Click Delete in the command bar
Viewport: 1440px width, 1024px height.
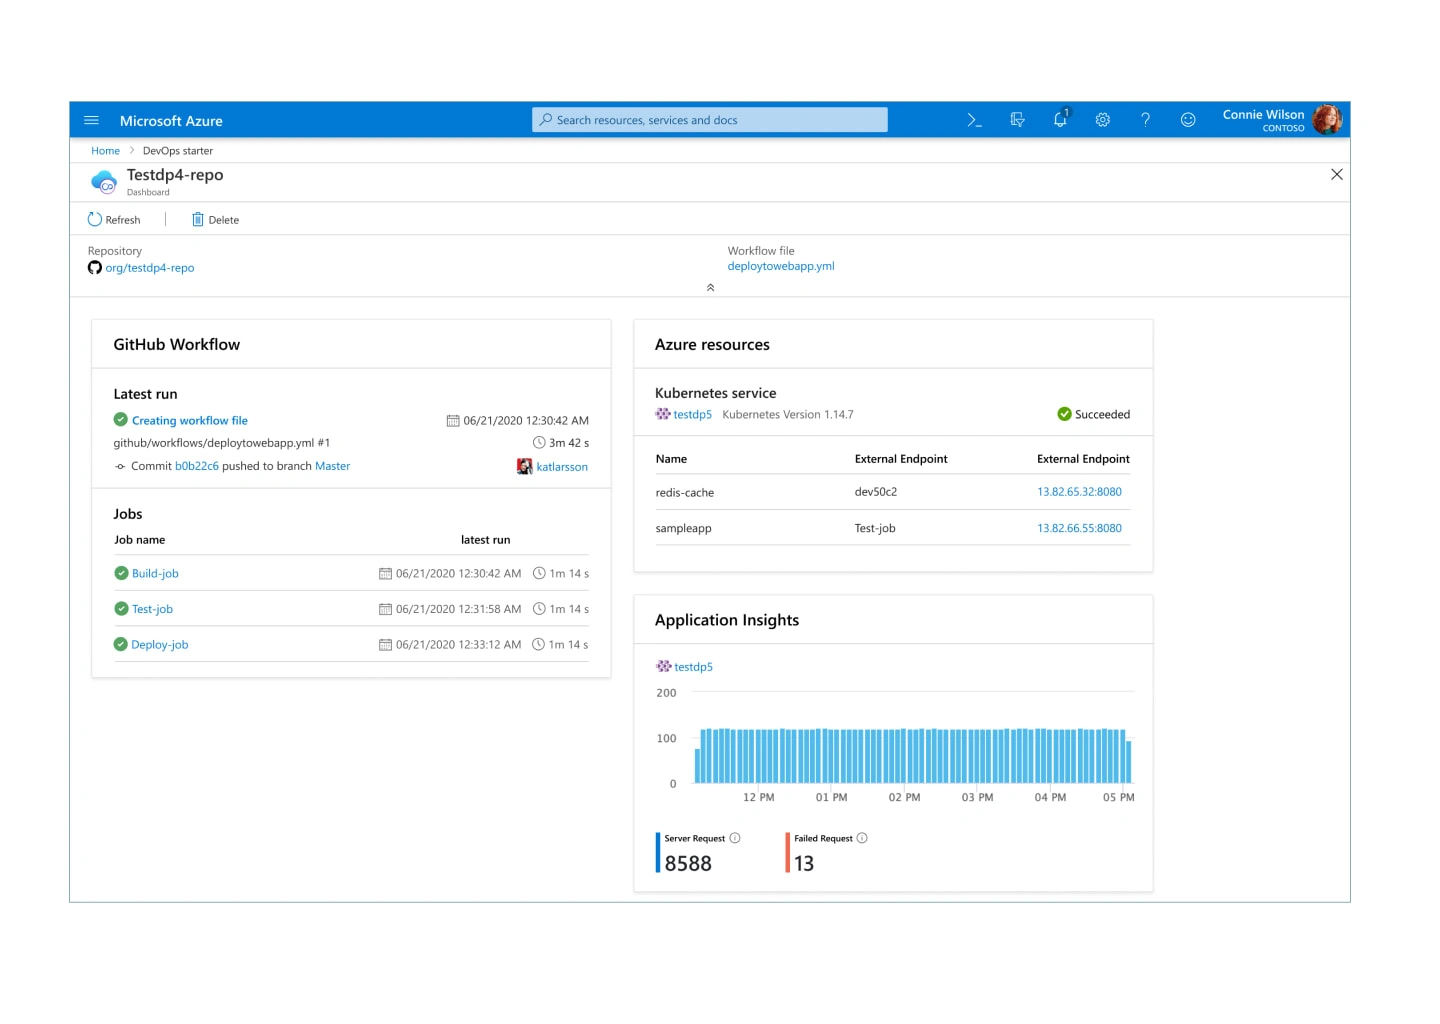[215, 220]
